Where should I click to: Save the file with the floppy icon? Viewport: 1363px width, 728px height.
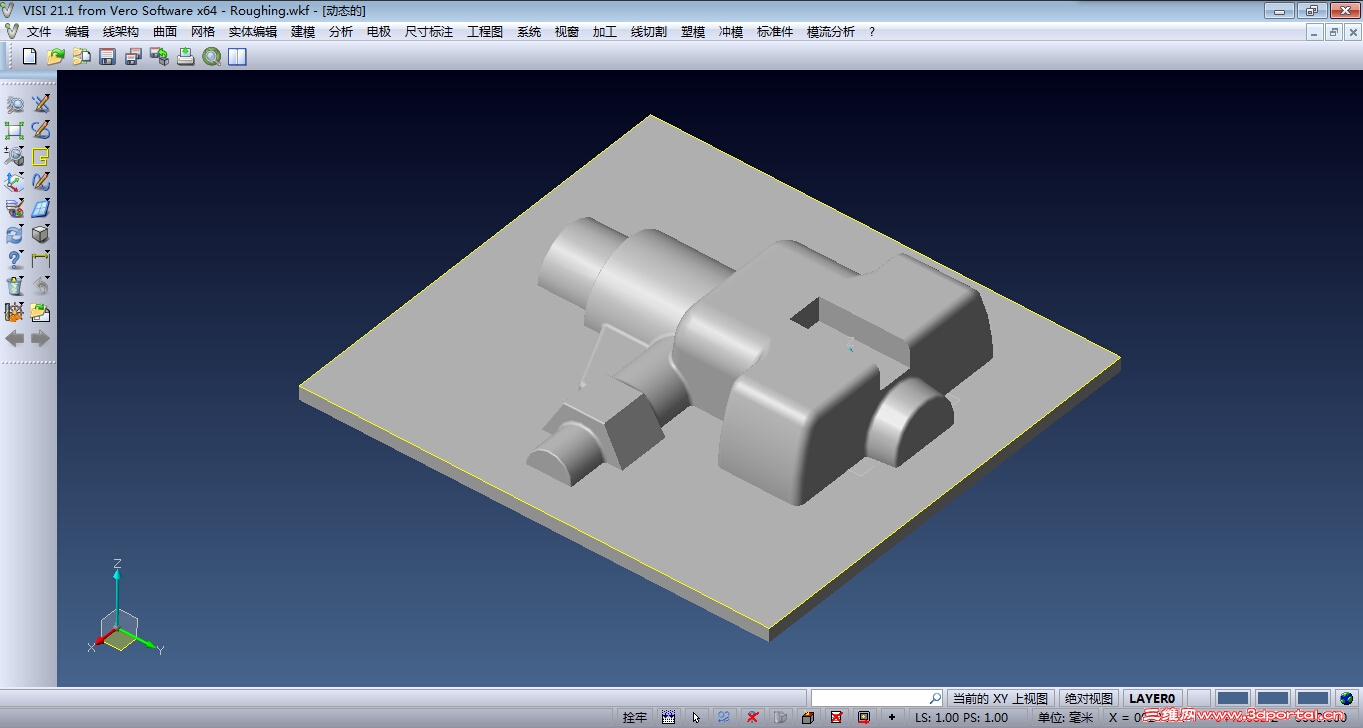pos(107,57)
